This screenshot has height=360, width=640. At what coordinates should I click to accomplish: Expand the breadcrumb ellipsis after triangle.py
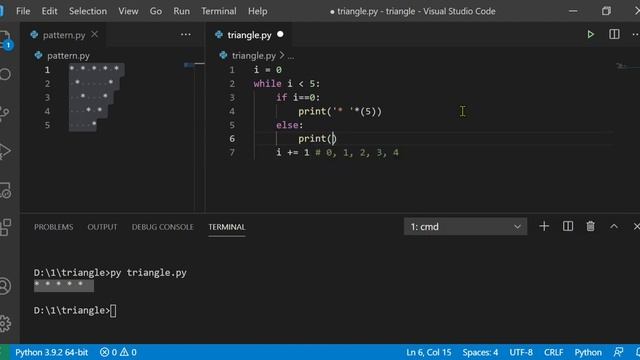coord(291,56)
